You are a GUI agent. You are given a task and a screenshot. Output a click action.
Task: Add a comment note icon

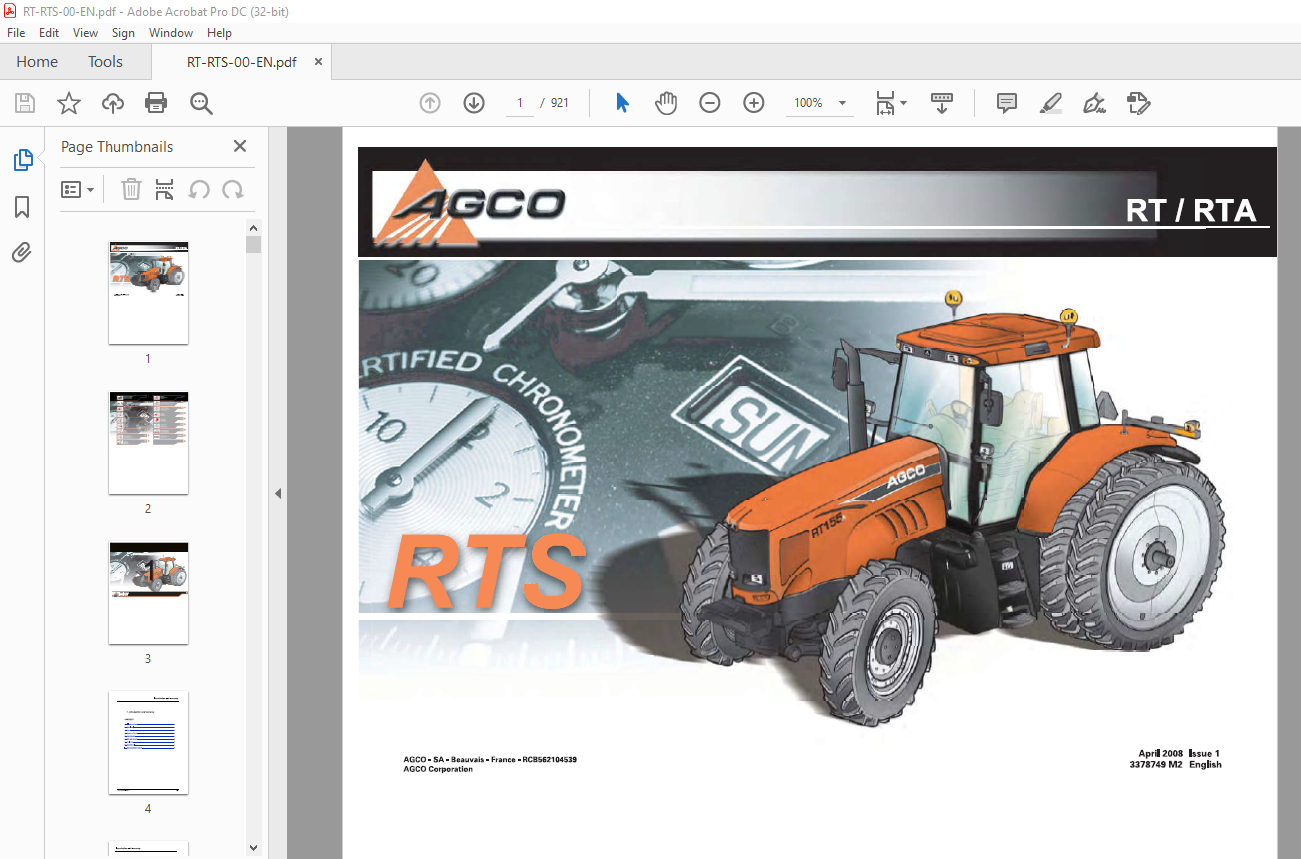tap(1007, 103)
